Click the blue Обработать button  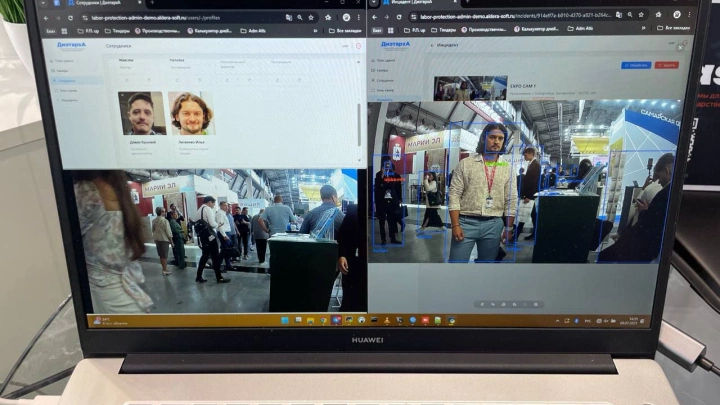(635, 65)
